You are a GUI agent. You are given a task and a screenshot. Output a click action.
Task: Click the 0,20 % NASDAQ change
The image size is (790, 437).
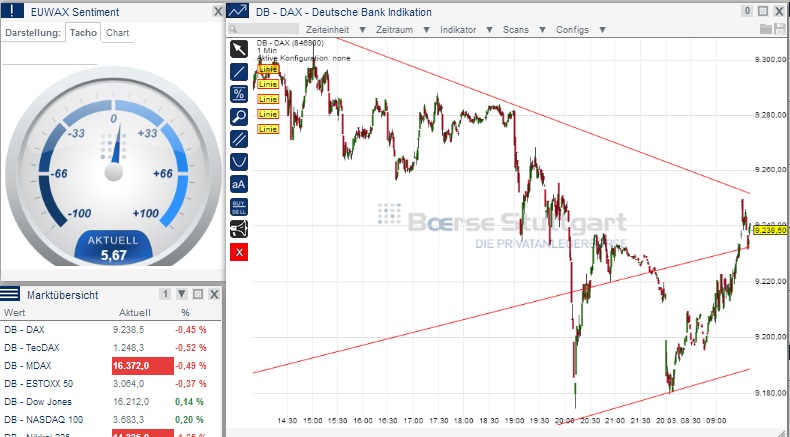pyautogui.click(x=189, y=419)
